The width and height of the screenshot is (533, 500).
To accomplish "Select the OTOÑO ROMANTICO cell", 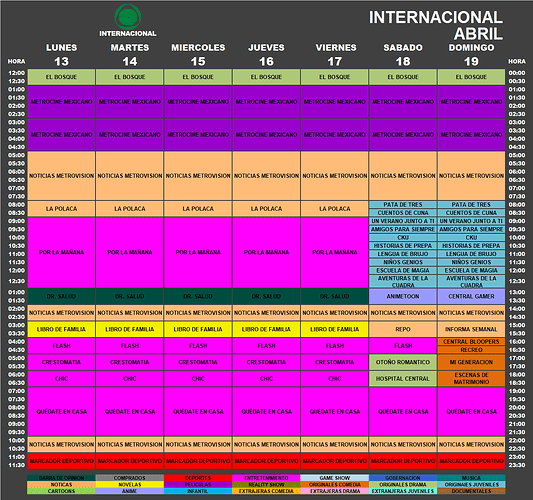I will [403, 362].
